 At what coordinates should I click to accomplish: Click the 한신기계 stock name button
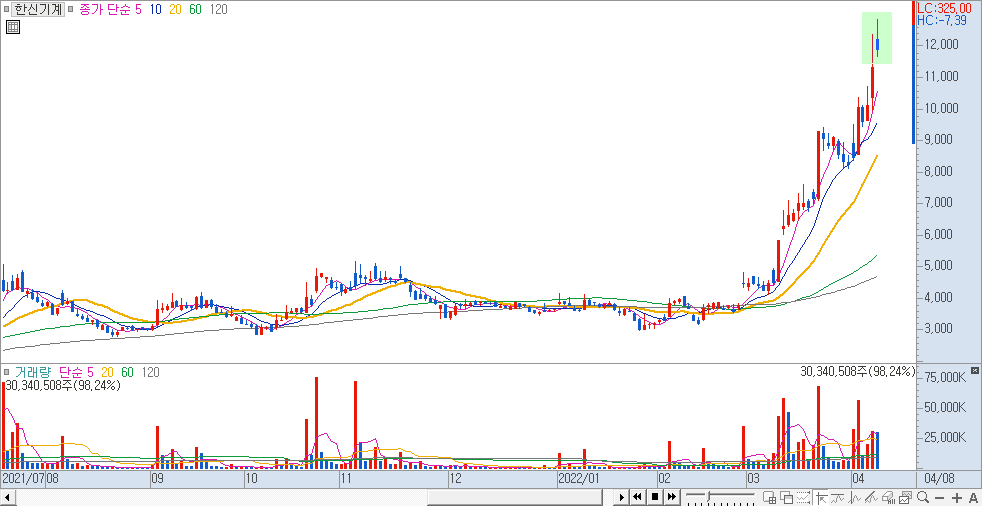[39, 9]
